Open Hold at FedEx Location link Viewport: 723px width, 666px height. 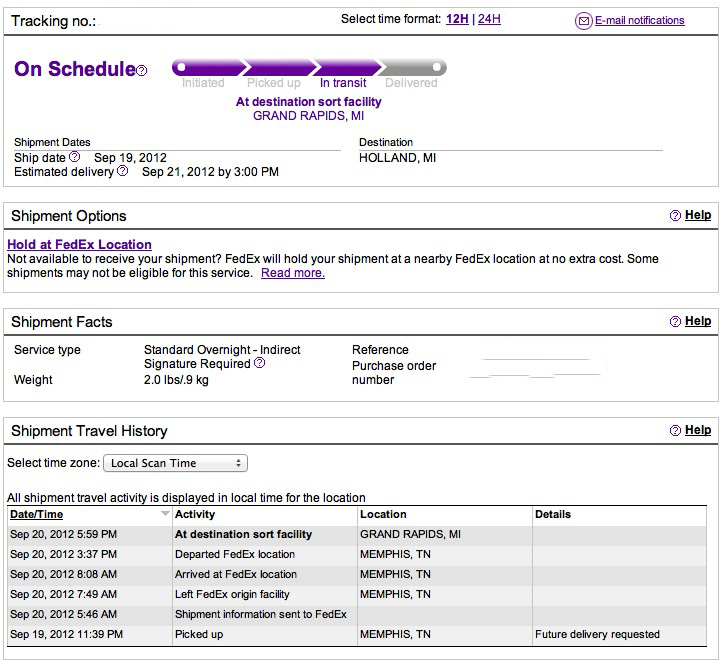click(x=79, y=244)
